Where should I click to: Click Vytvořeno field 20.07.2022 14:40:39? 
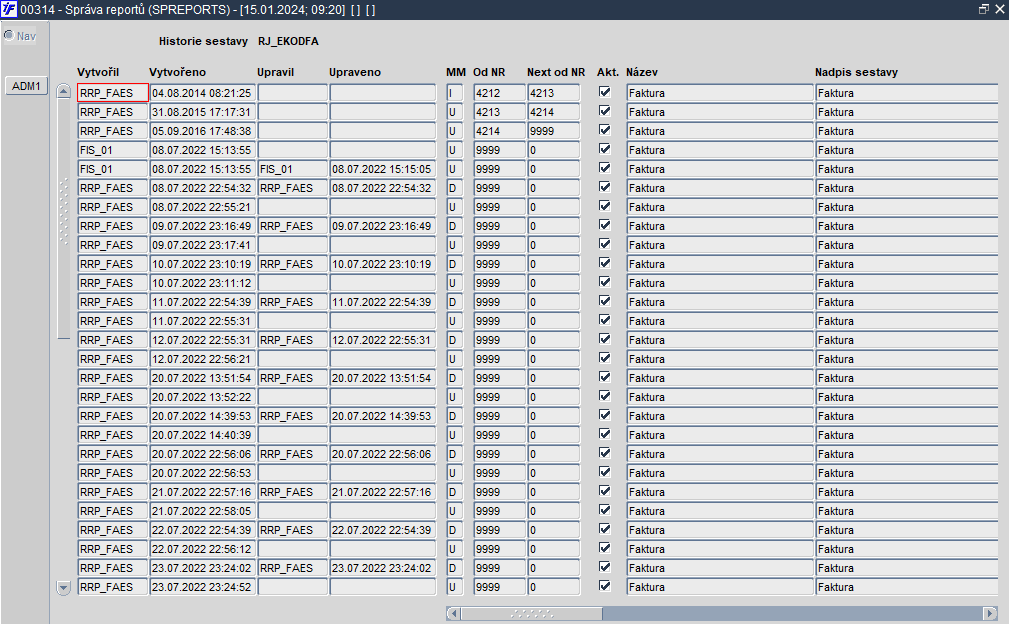tap(203, 434)
